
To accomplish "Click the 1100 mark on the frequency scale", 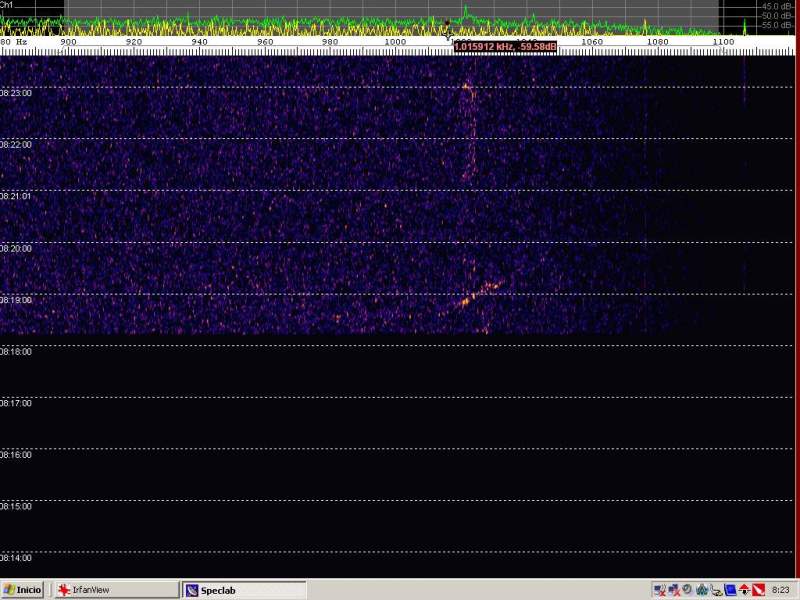I will [x=723, y=42].
